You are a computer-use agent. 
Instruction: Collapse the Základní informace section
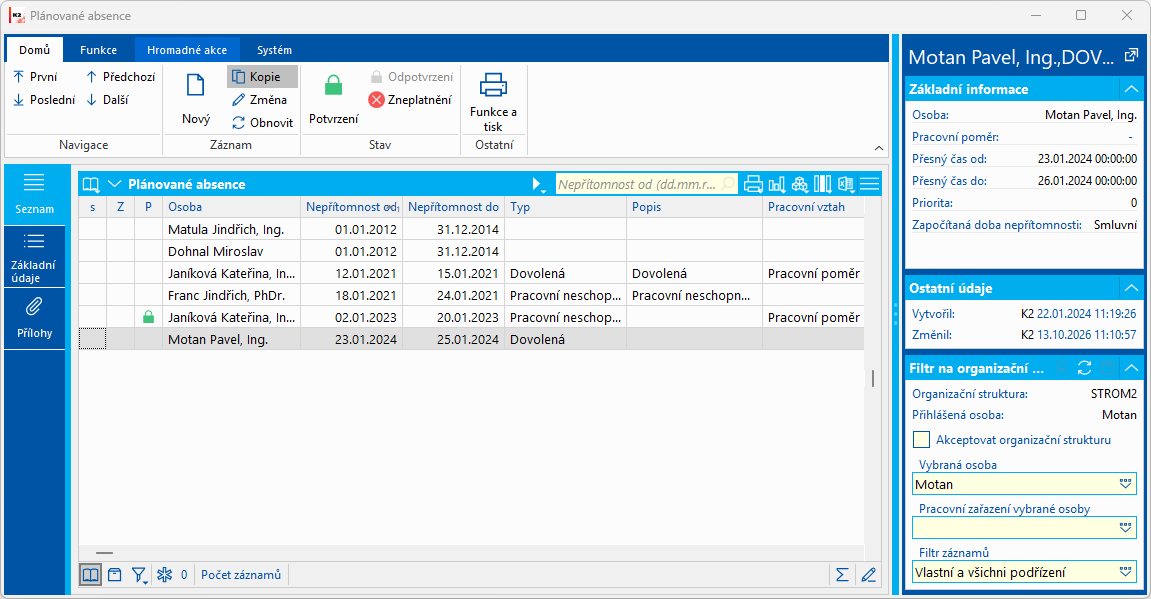pos(1131,90)
